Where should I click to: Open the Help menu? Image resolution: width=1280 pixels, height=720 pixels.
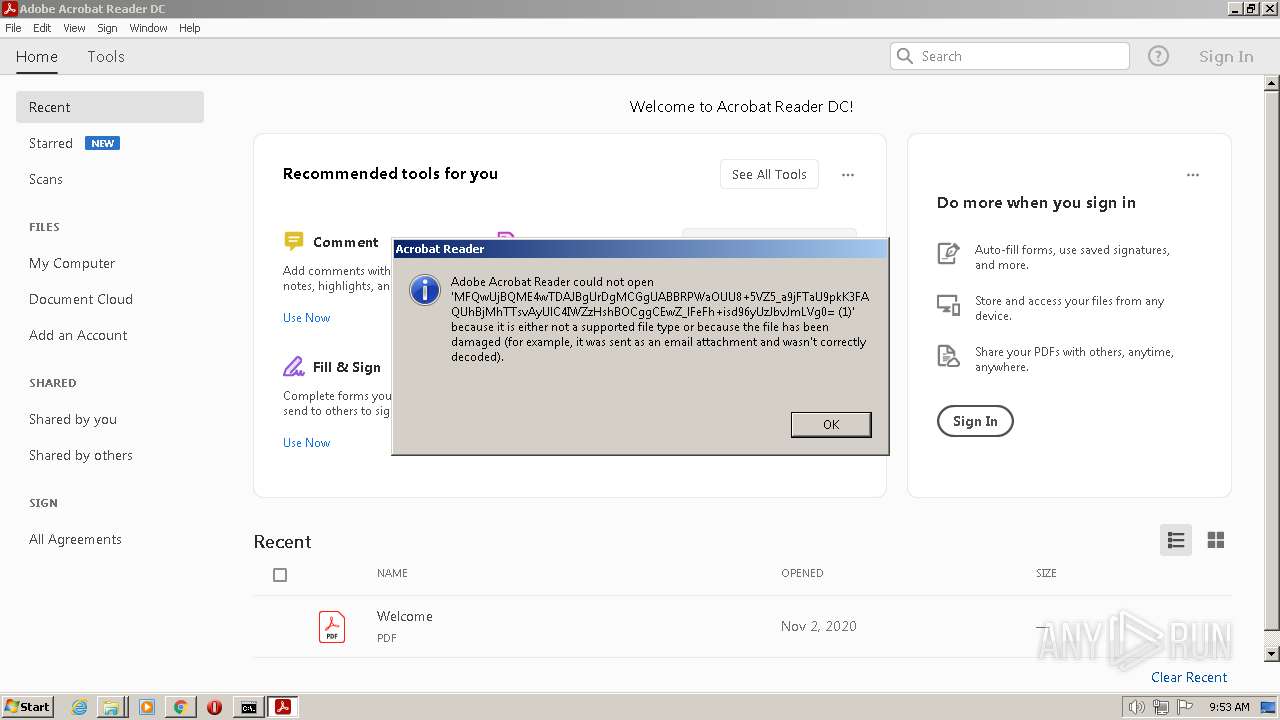[x=190, y=28]
